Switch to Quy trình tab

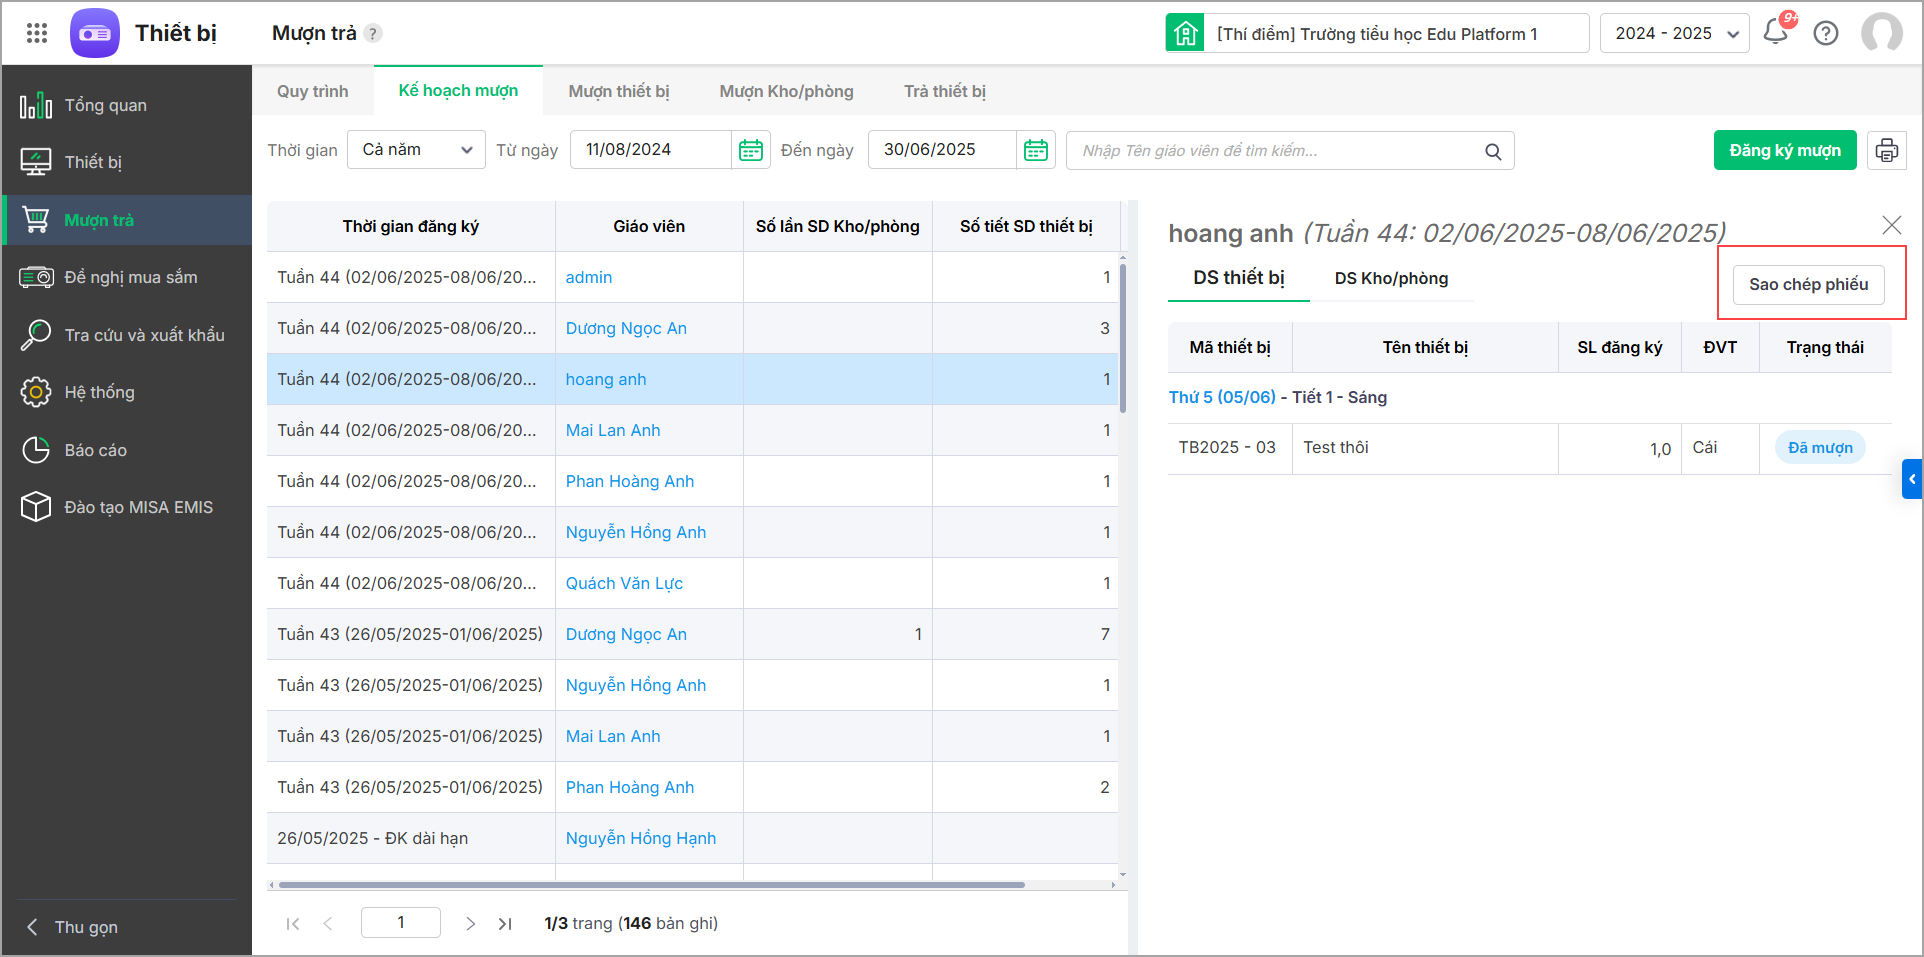tap(313, 91)
